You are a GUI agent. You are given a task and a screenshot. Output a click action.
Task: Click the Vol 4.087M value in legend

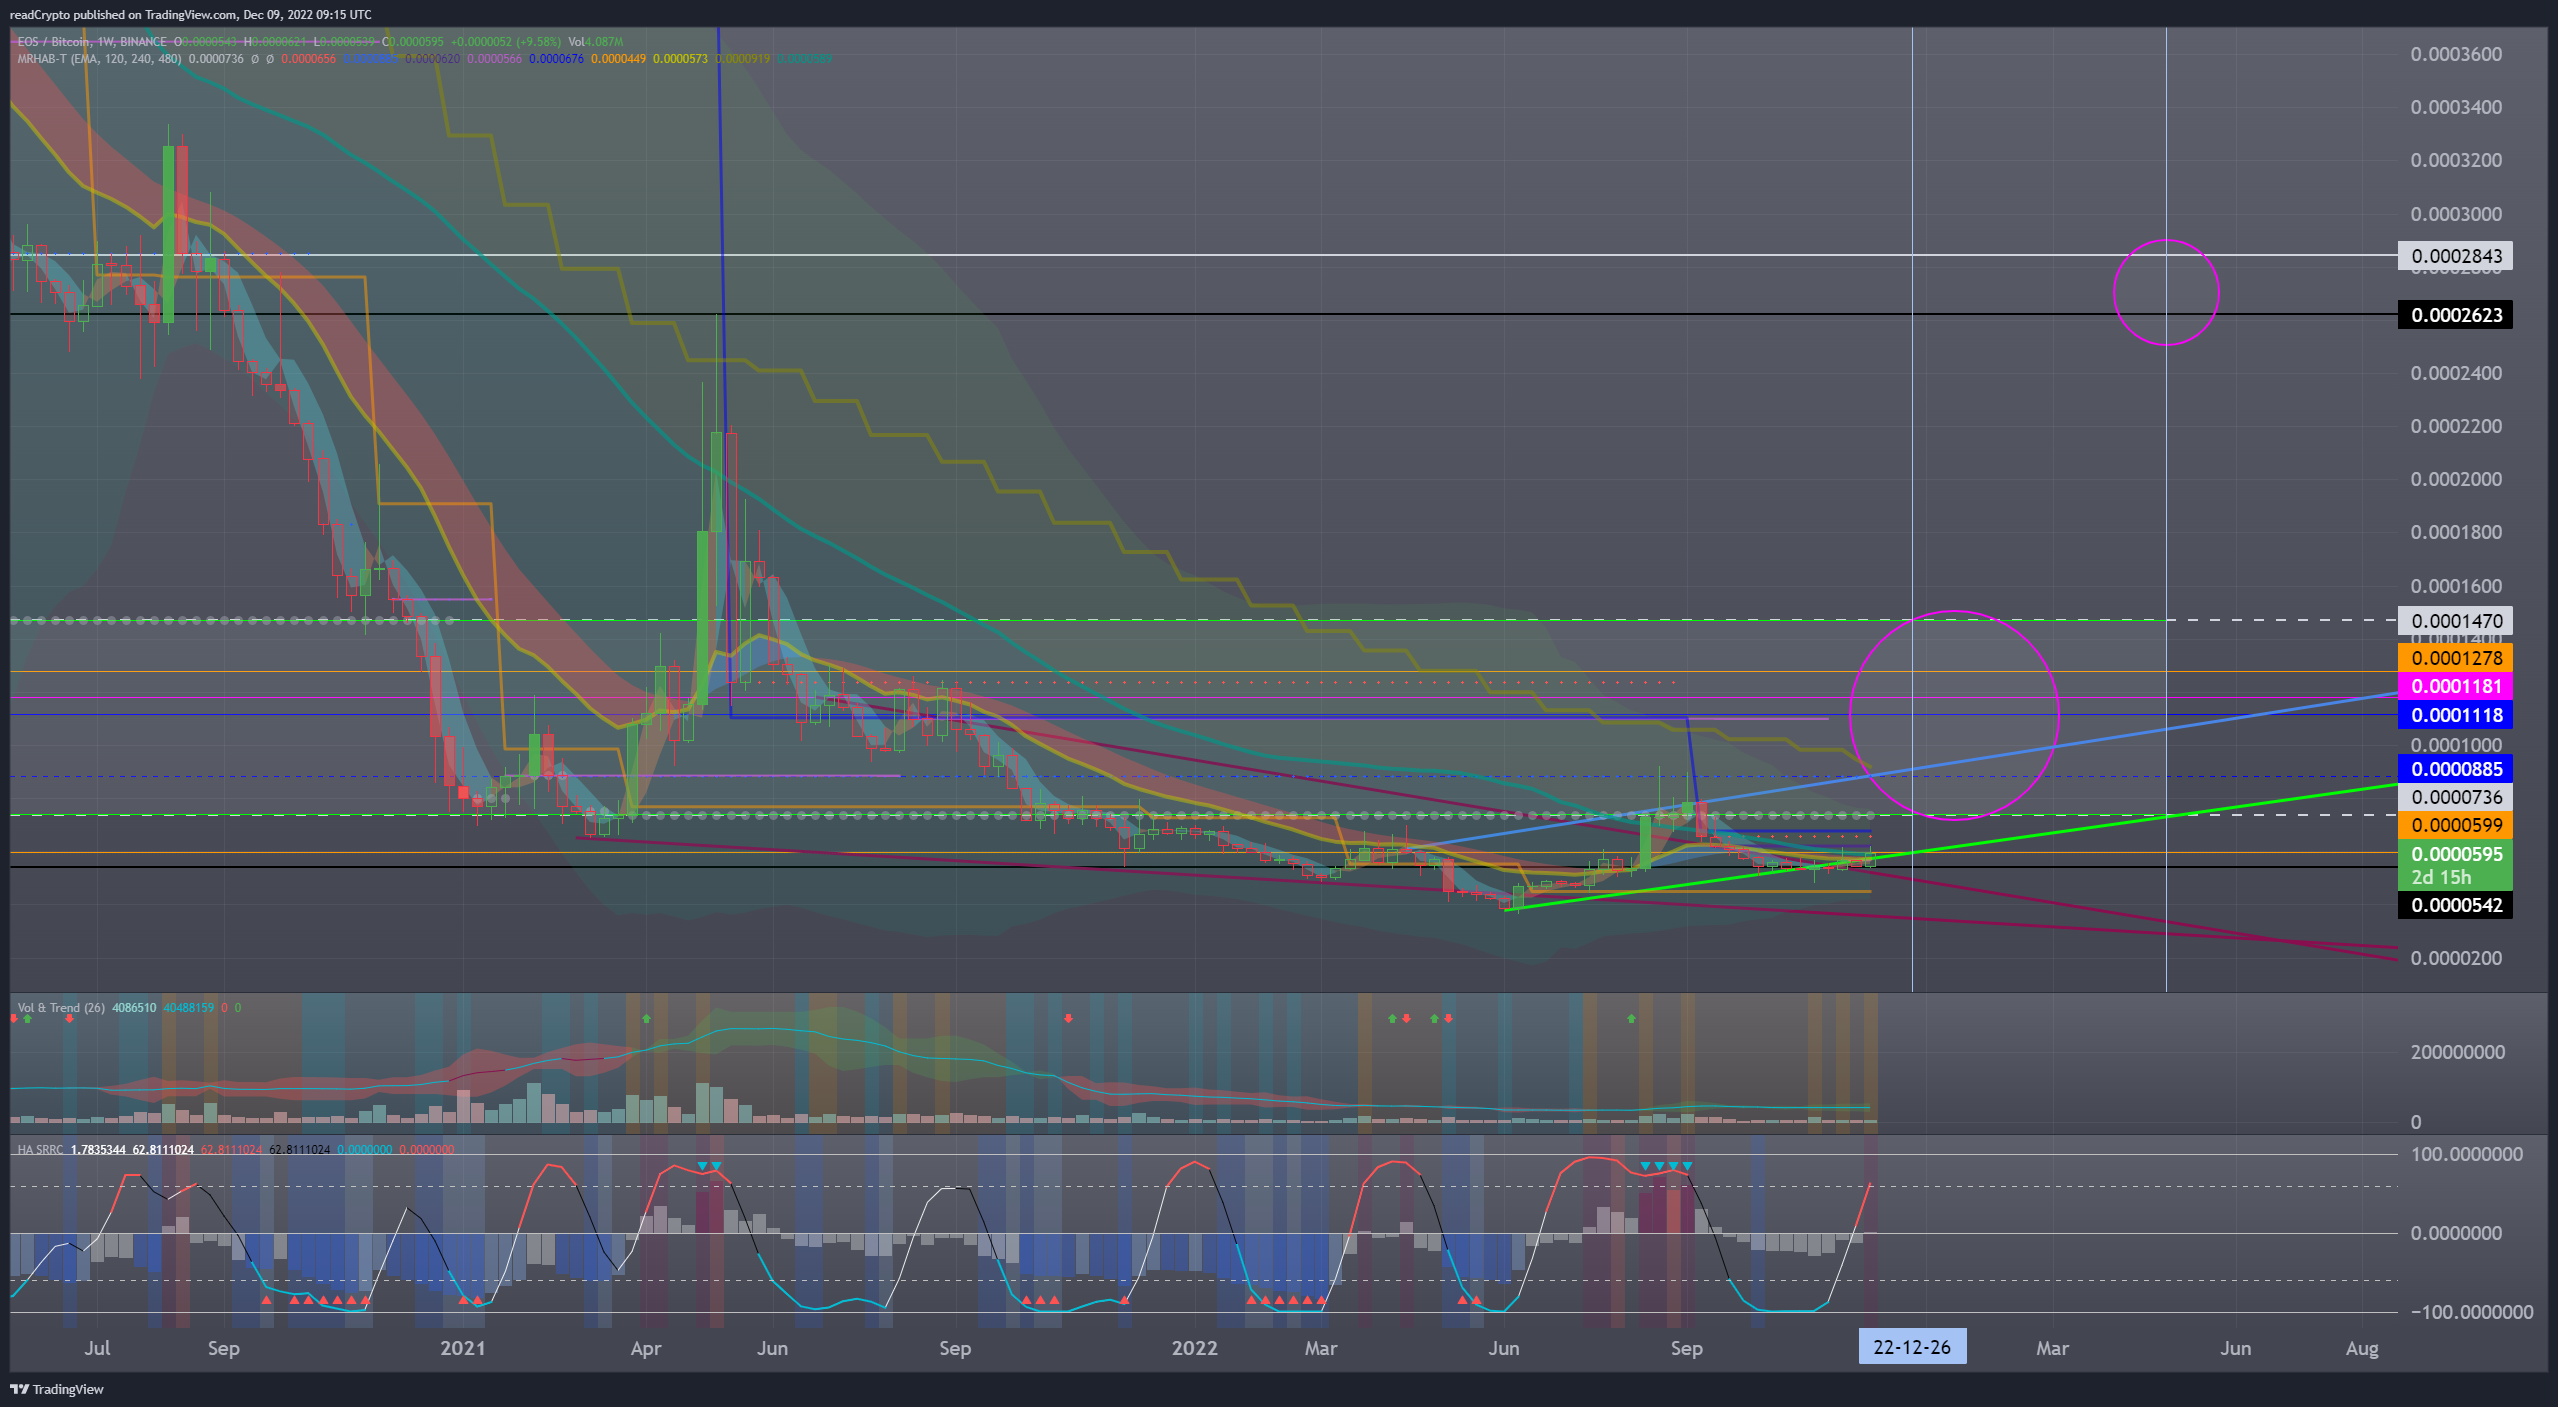point(596,42)
